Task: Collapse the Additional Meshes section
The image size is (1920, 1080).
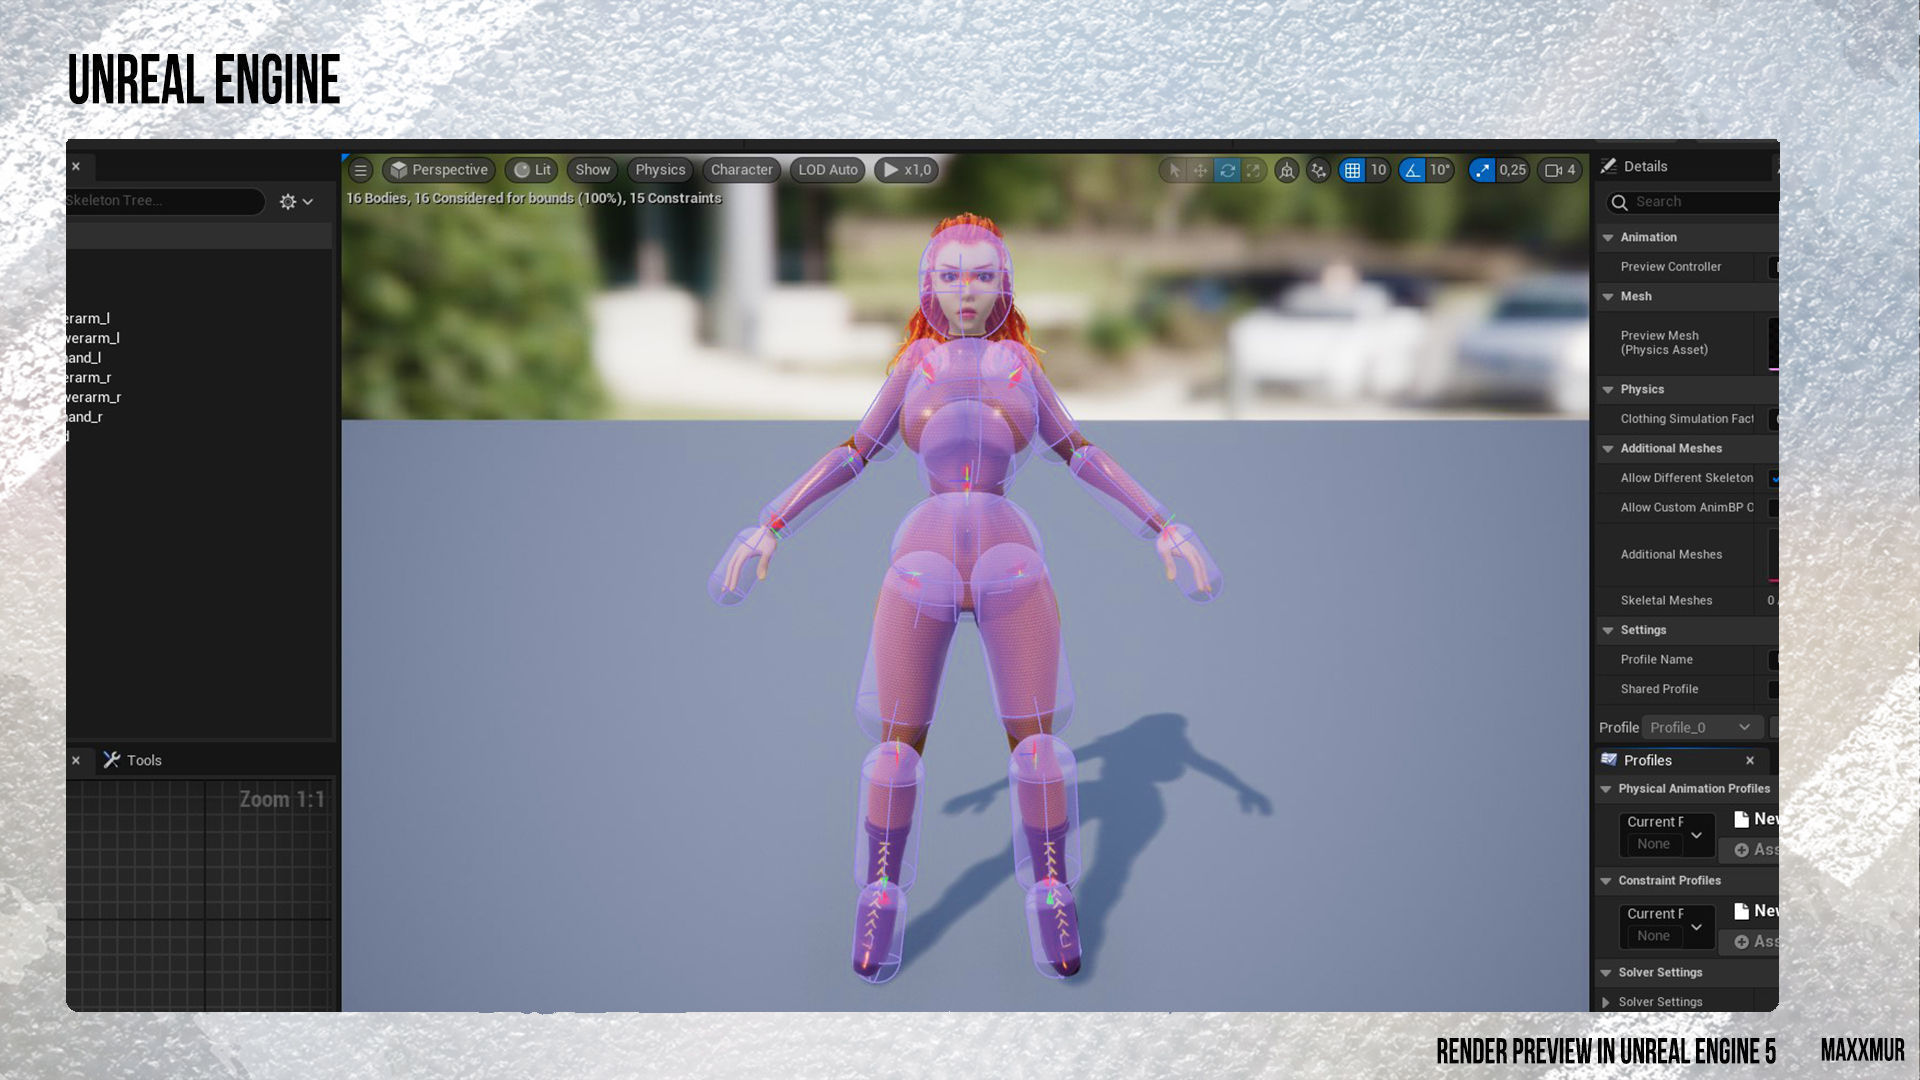Action: 1608,449
